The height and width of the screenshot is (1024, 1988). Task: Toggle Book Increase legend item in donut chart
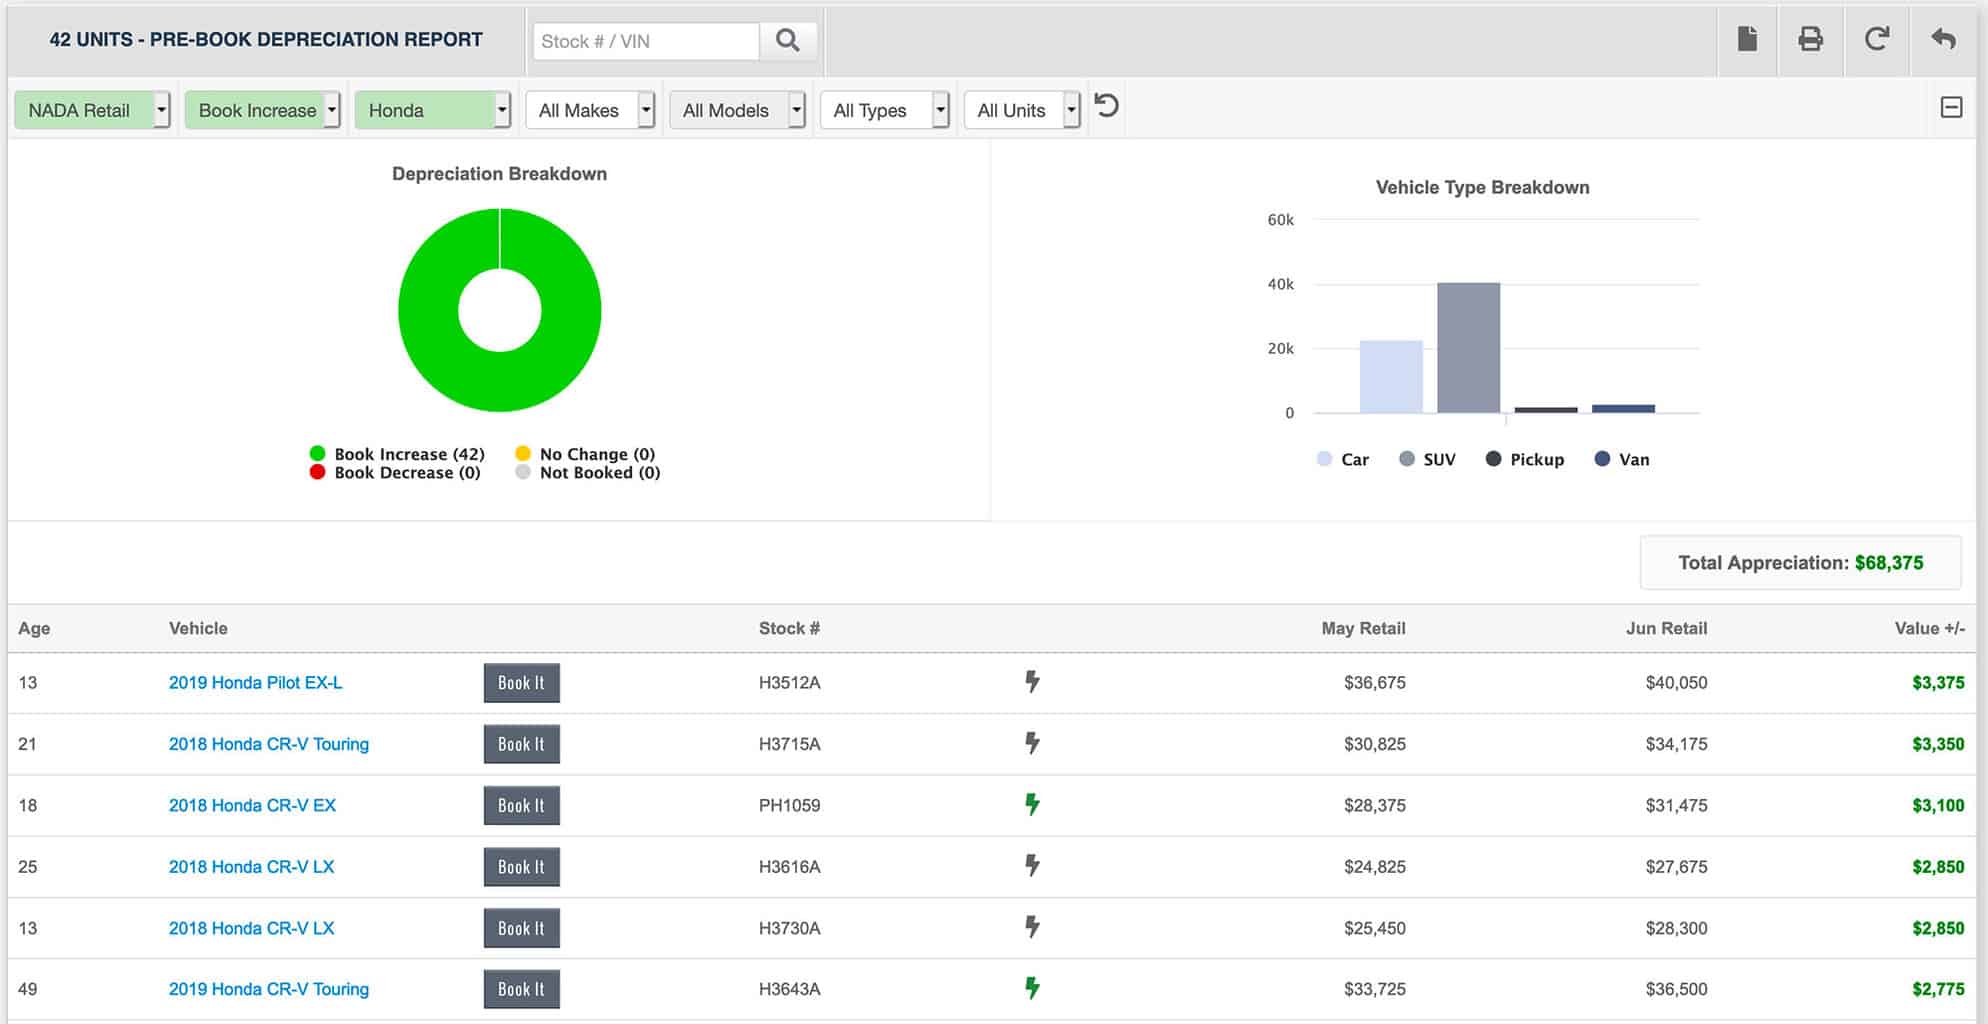[x=398, y=454]
